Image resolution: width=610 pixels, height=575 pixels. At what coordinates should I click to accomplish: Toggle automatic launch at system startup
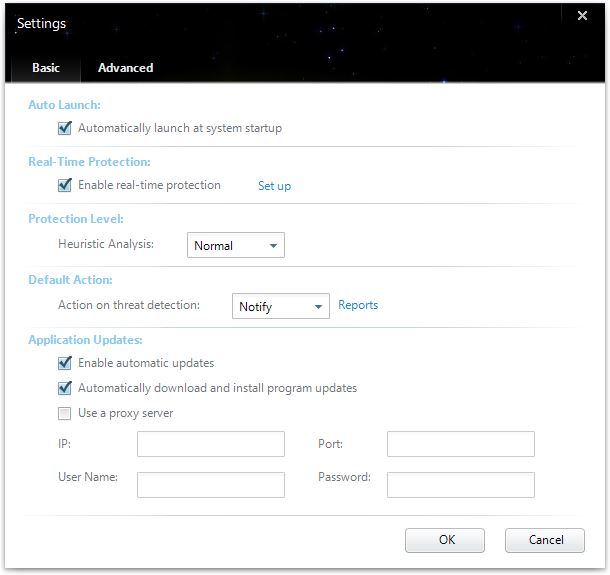click(65, 128)
